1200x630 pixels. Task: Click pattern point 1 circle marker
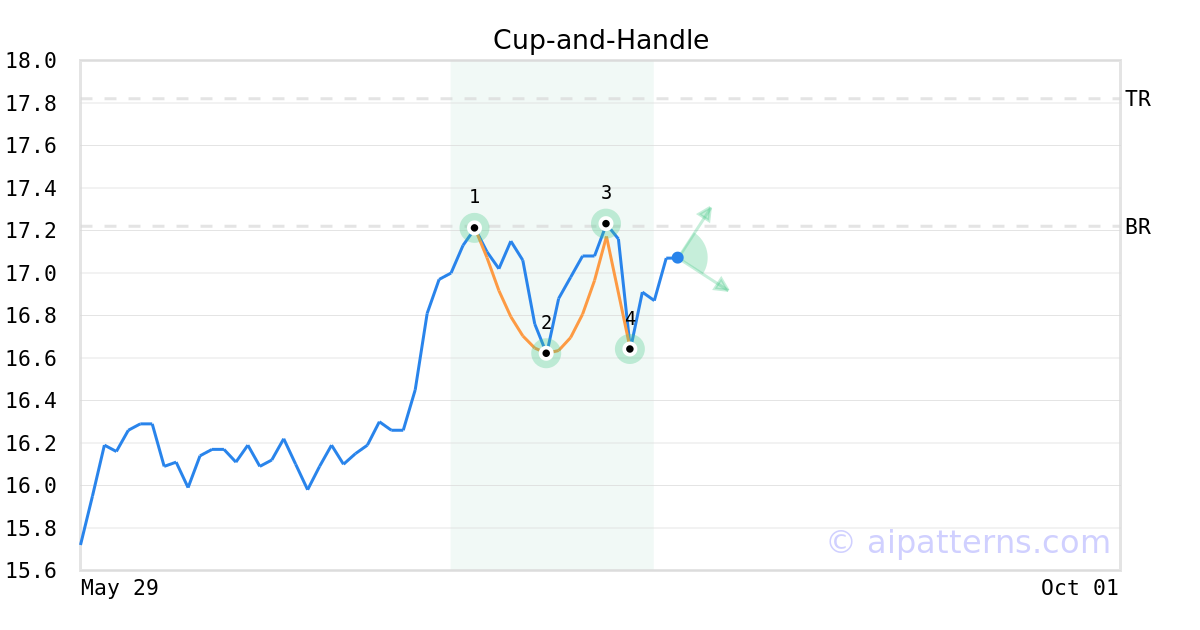pyautogui.click(x=474, y=228)
